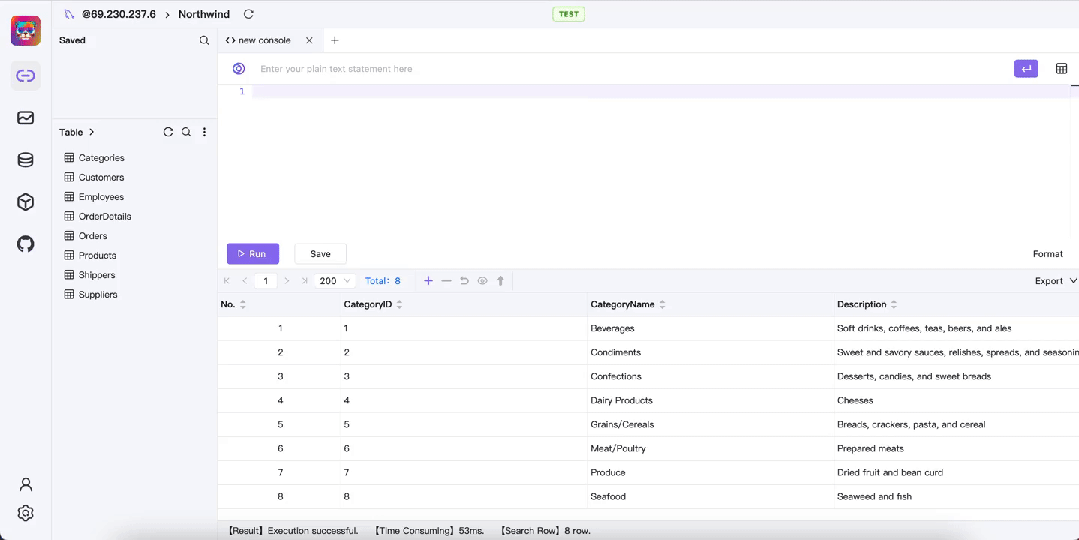Open the Products table
The image size is (1079, 540).
point(97,255)
